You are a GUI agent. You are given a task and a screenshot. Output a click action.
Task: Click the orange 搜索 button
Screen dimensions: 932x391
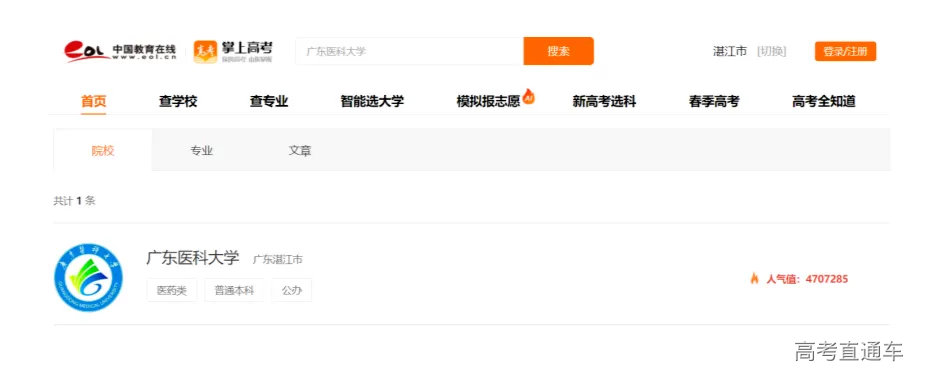pos(559,51)
